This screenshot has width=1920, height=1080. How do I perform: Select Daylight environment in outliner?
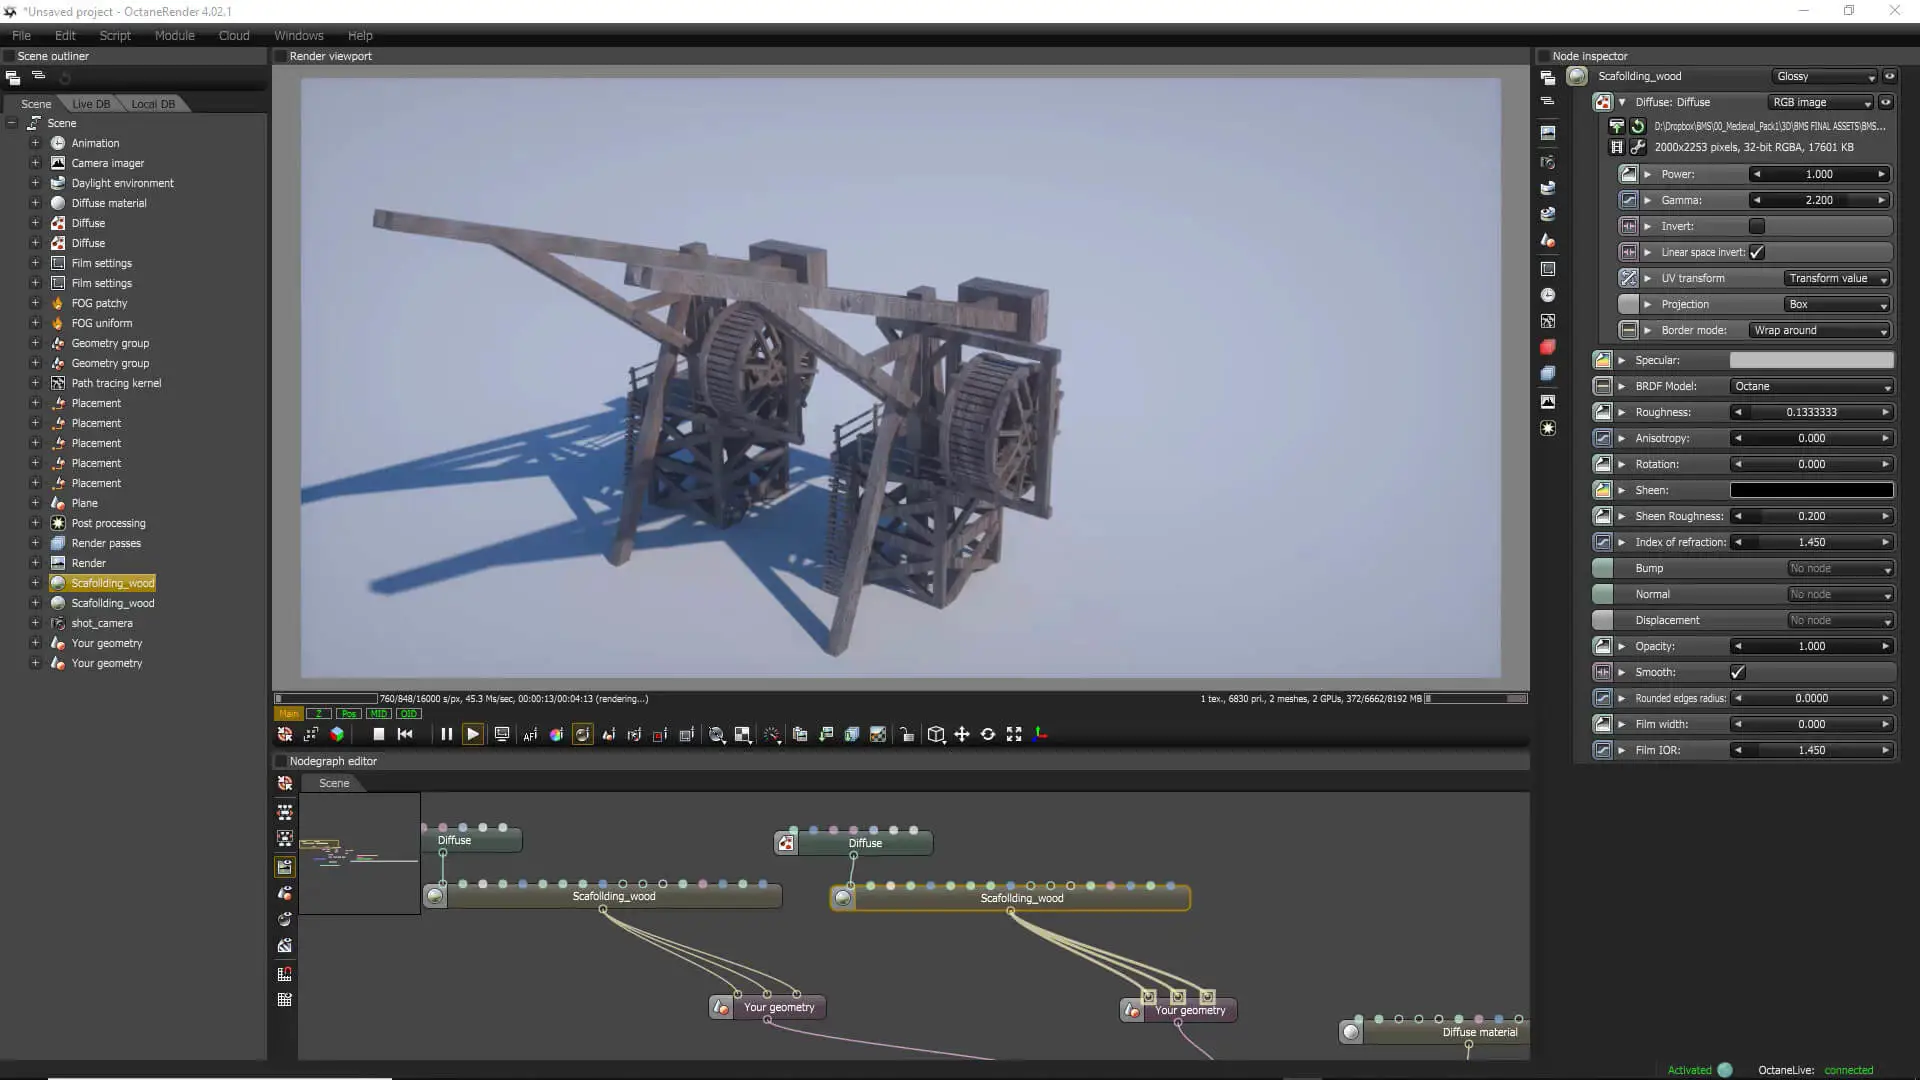pyautogui.click(x=122, y=183)
